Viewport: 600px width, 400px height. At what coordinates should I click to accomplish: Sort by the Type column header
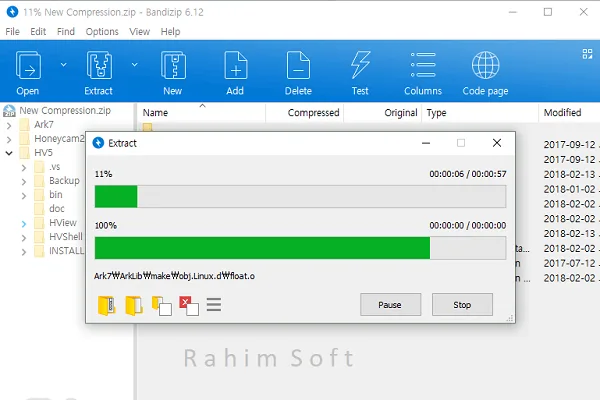(x=437, y=113)
